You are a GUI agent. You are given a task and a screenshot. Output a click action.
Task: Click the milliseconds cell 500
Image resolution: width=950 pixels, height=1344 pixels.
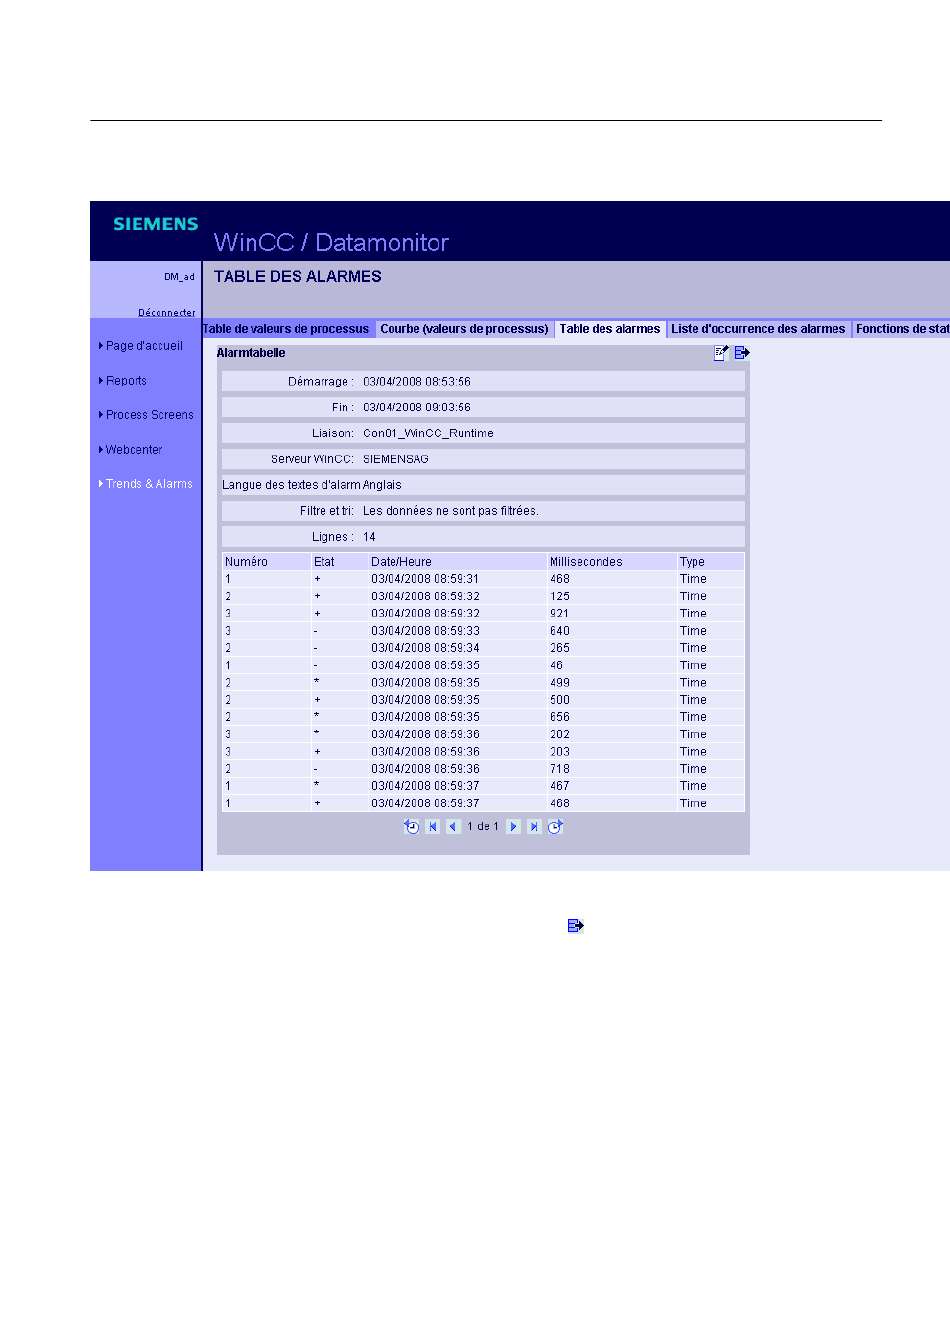(560, 700)
